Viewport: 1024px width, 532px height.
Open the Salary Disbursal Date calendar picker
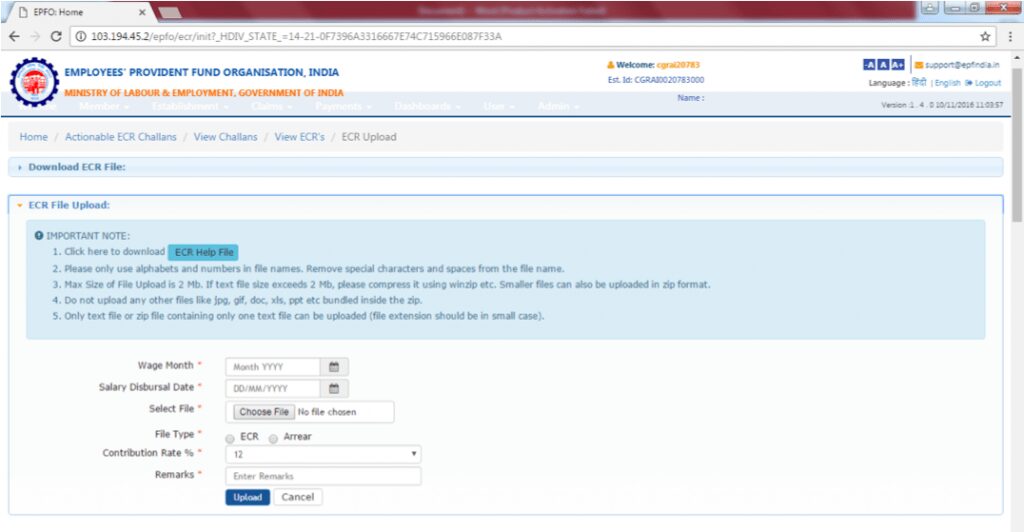pos(334,388)
